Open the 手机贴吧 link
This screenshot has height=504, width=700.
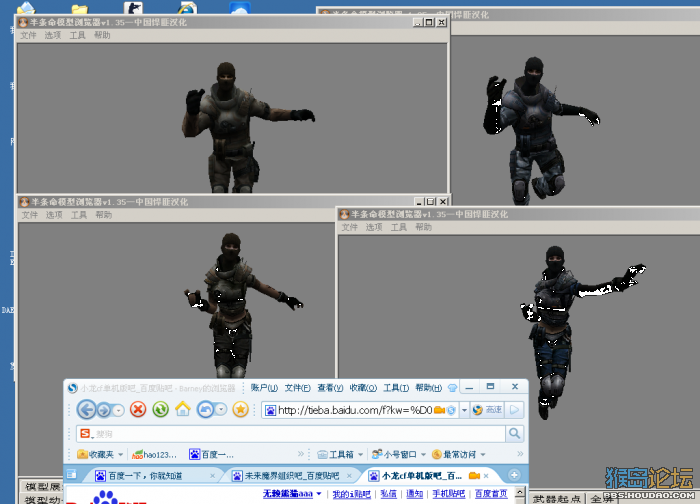pyautogui.click(x=449, y=494)
